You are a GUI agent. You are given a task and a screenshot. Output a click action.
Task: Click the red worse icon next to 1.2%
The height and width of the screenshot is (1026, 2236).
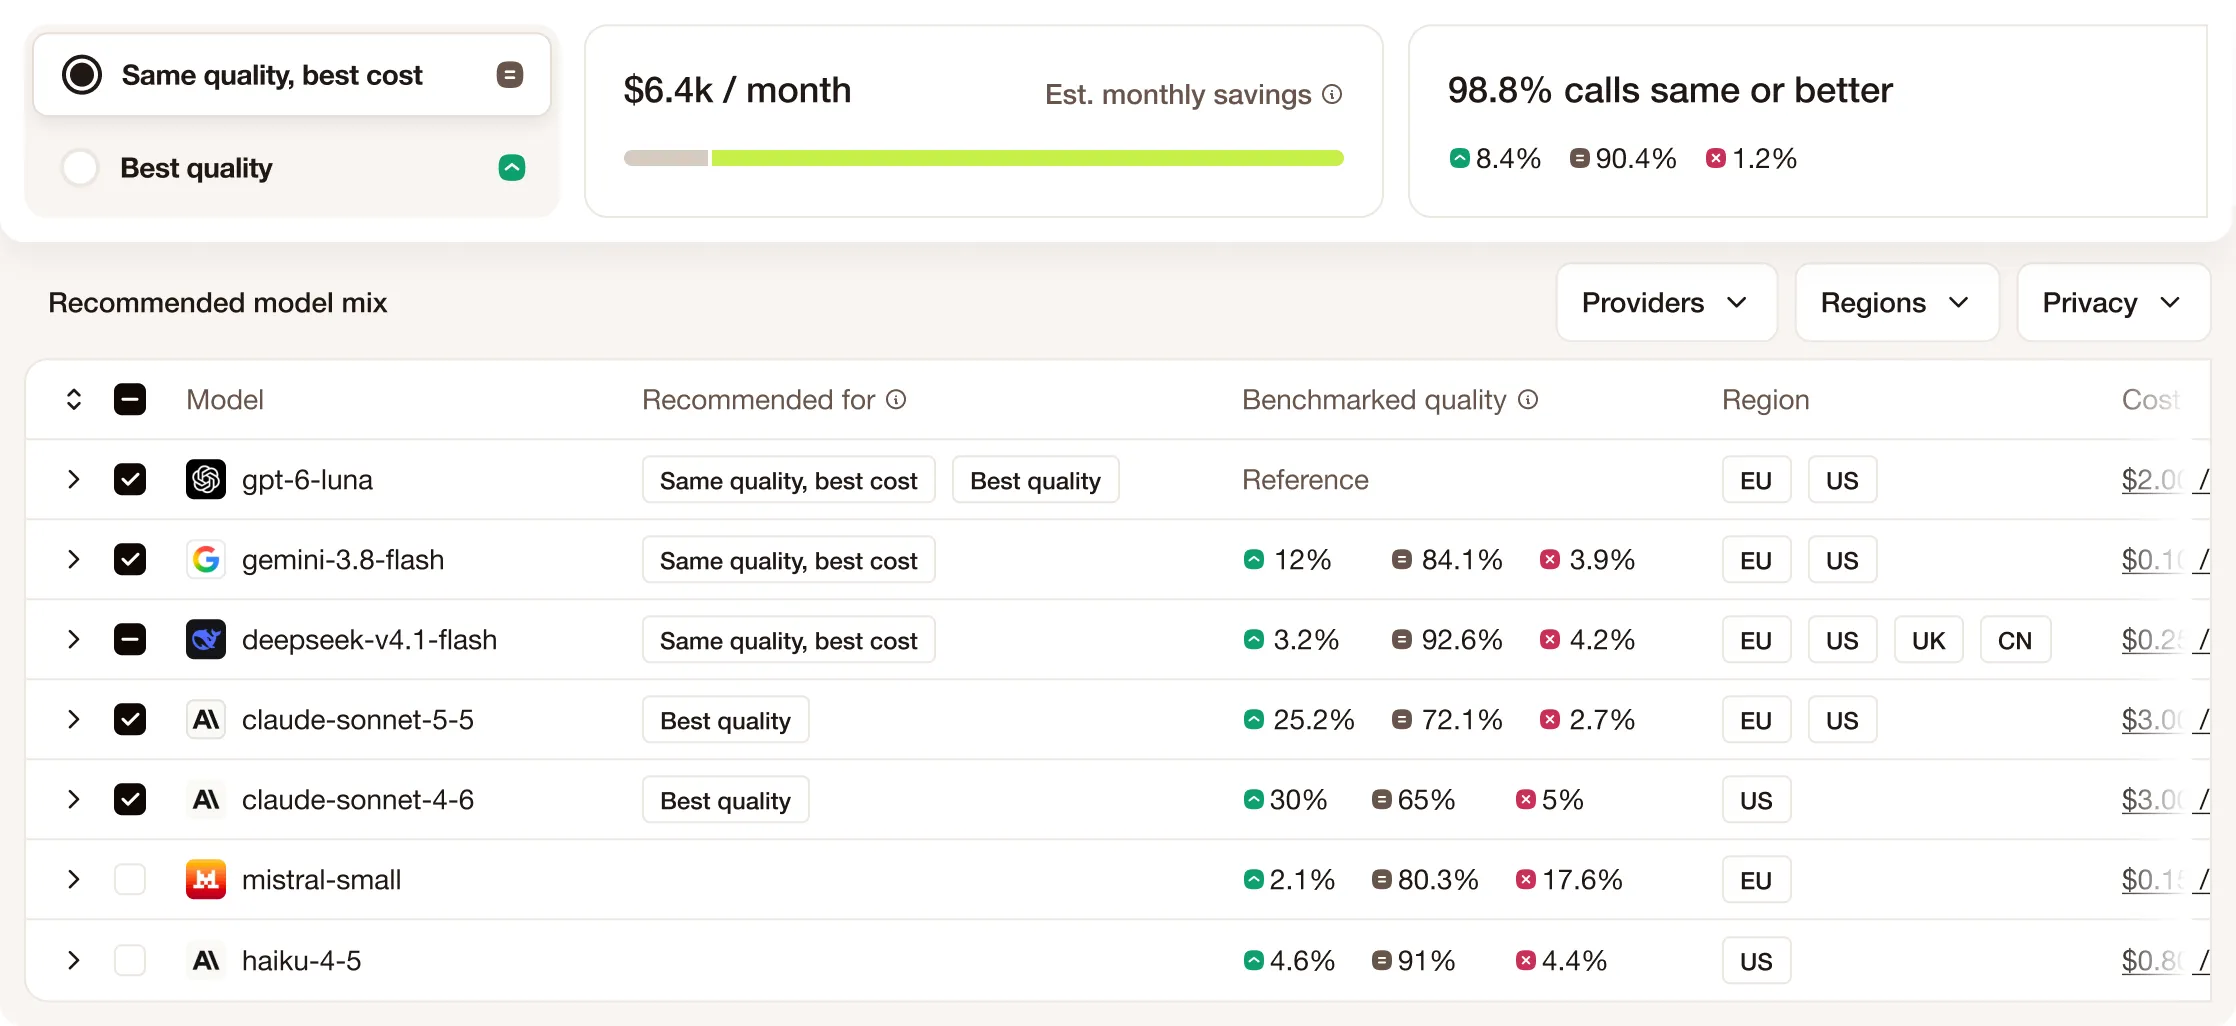pyautogui.click(x=1716, y=158)
